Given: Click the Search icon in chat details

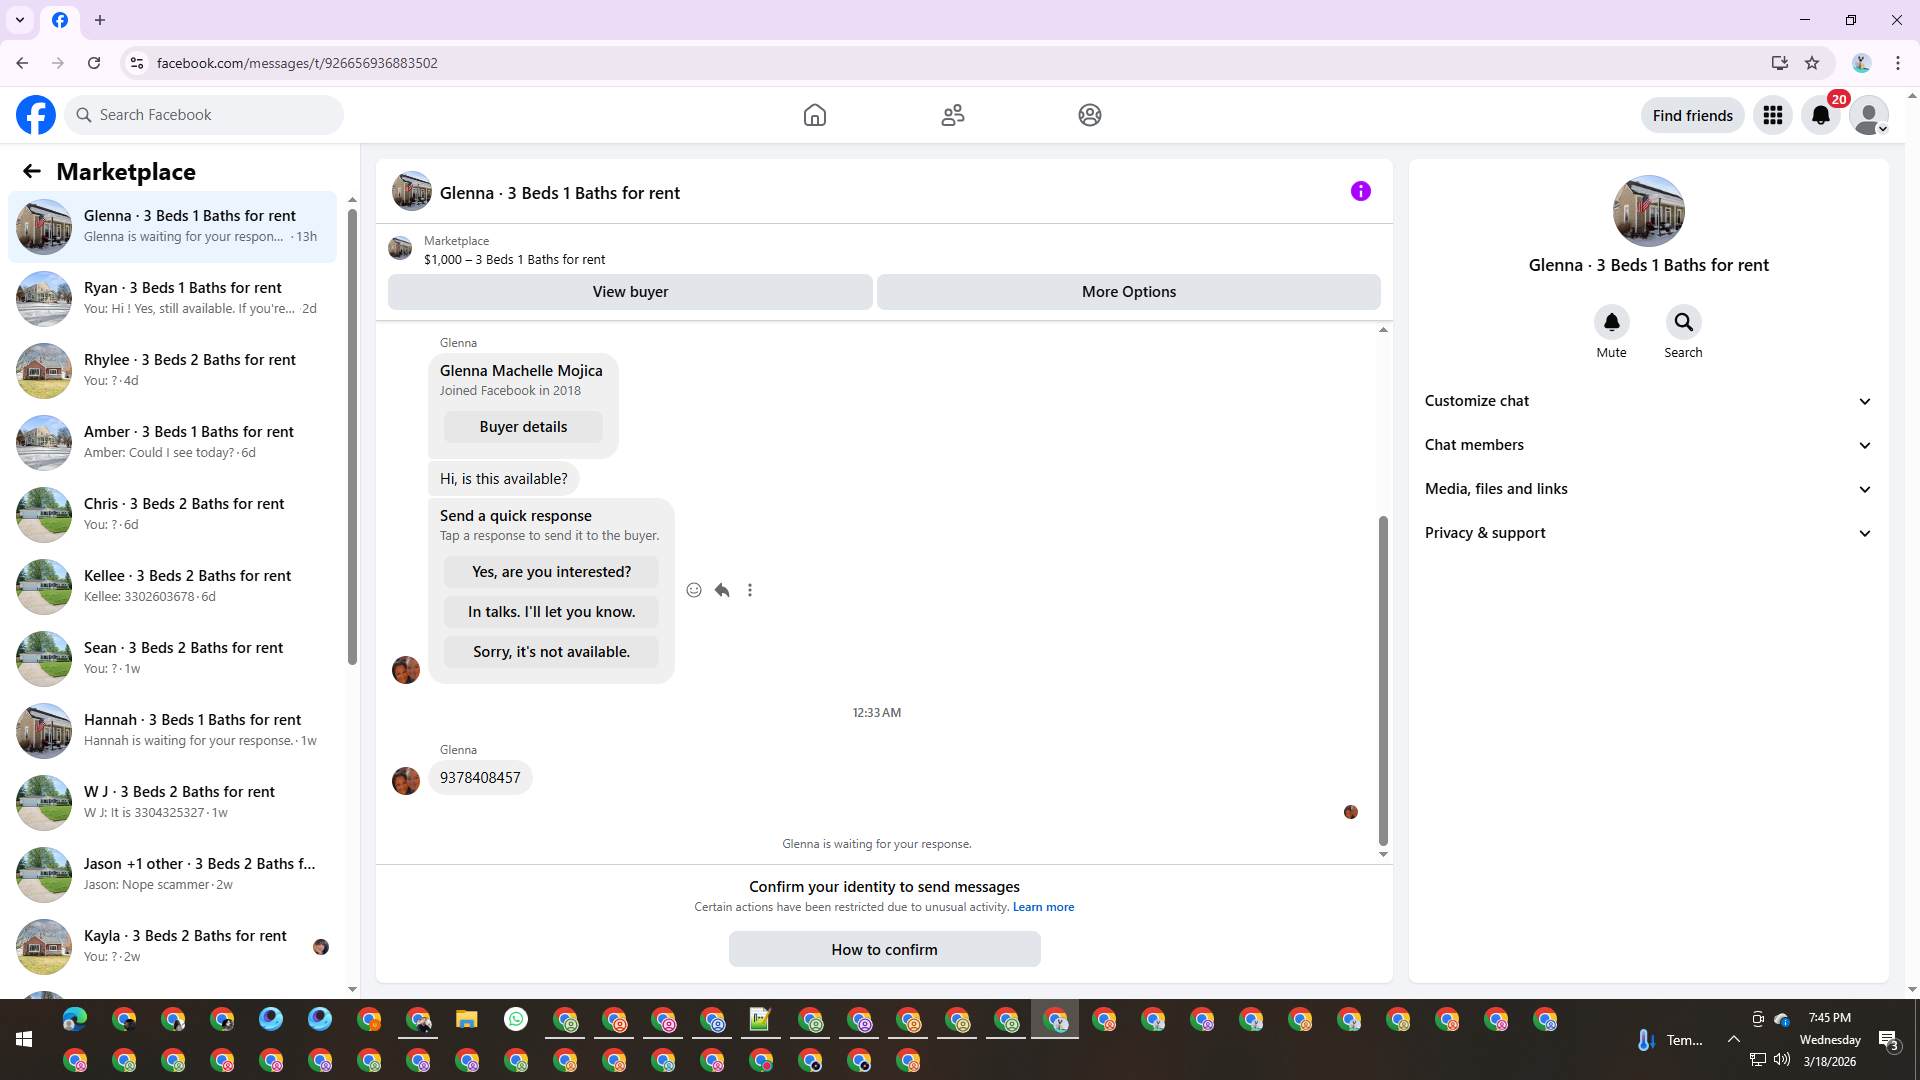Looking at the screenshot, I should (1683, 322).
